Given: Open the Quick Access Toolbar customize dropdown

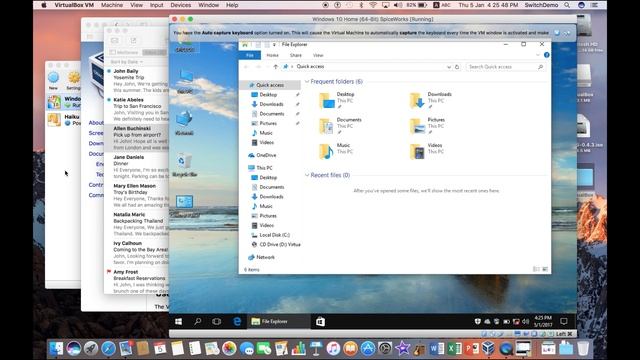Looking at the screenshot, I should pos(274,44).
